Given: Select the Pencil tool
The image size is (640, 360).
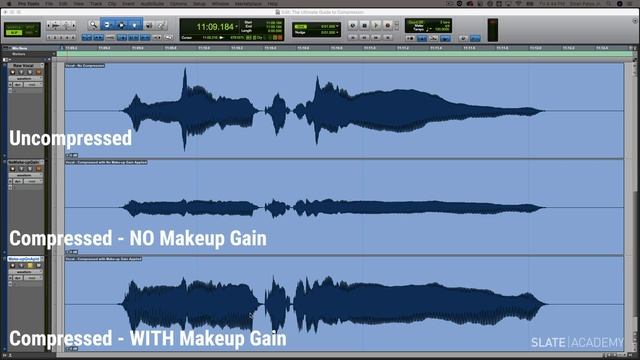Looking at the screenshot, I should [161, 25].
